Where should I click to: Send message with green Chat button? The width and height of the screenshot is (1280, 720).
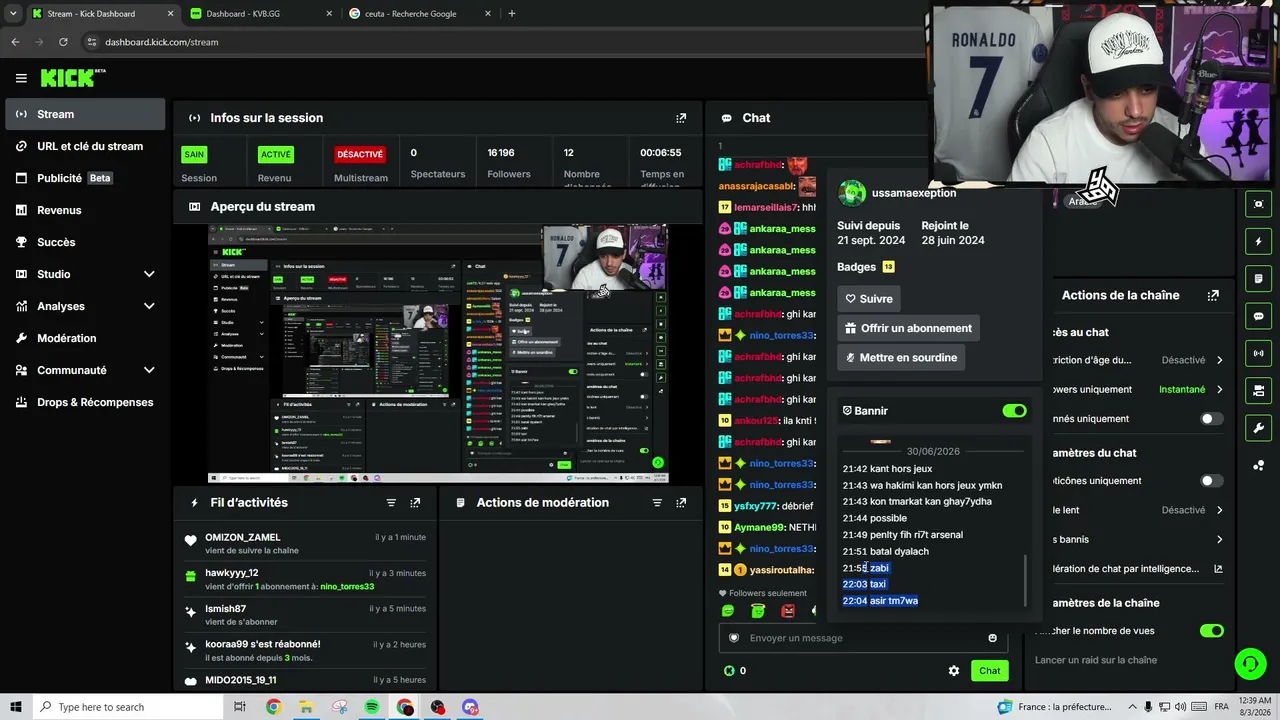(x=989, y=671)
